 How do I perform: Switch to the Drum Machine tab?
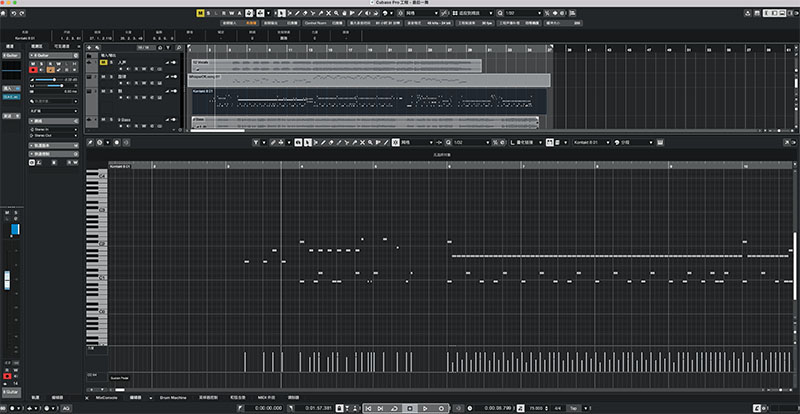click(x=172, y=397)
